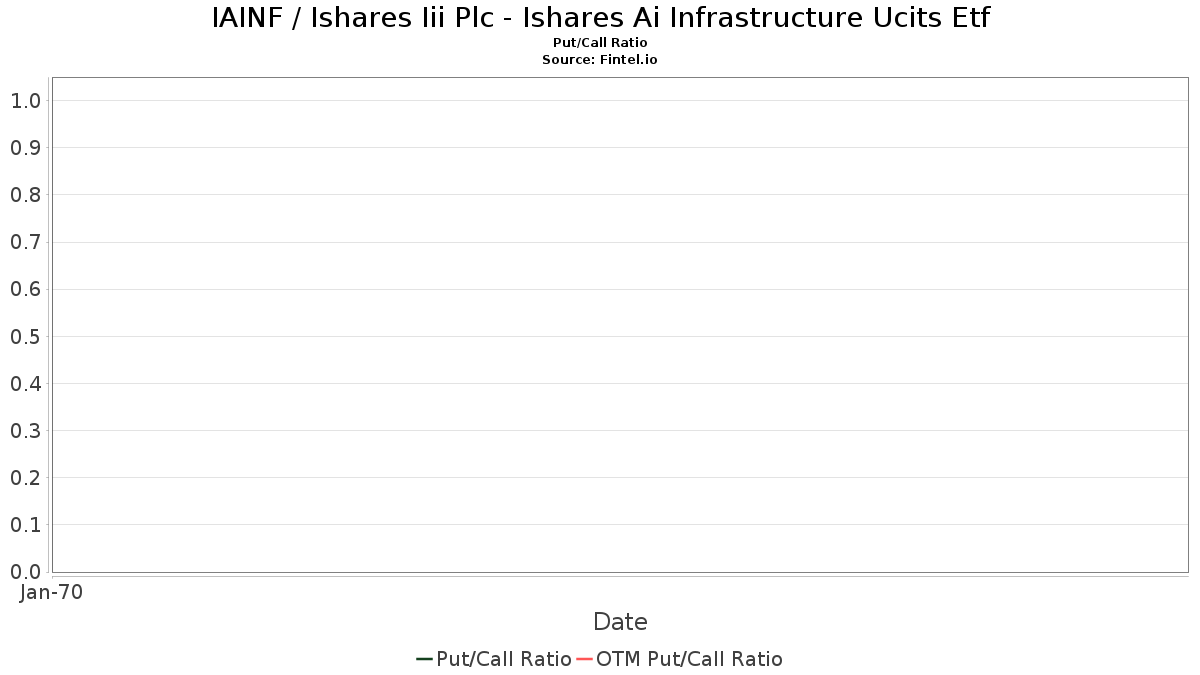
Task: Click the dark green Put/Call Ratio legend line
Action: [x=424, y=659]
